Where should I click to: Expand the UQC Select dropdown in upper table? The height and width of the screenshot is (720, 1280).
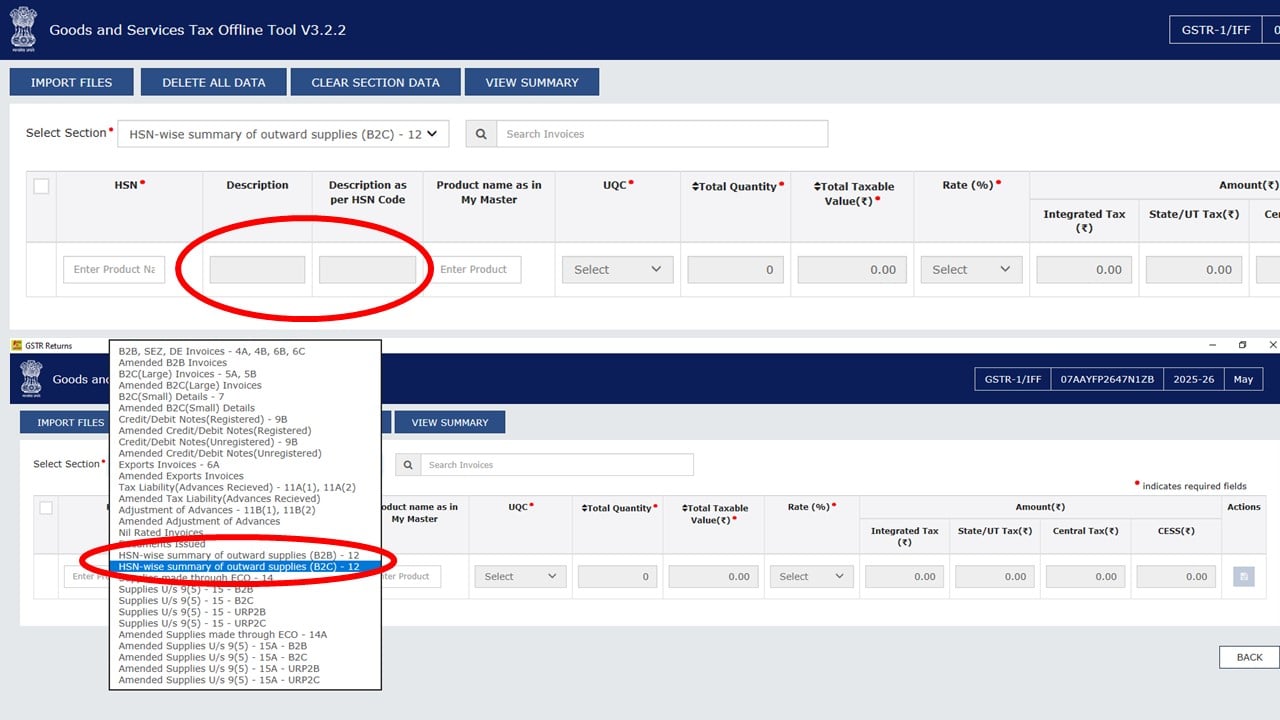click(x=617, y=269)
